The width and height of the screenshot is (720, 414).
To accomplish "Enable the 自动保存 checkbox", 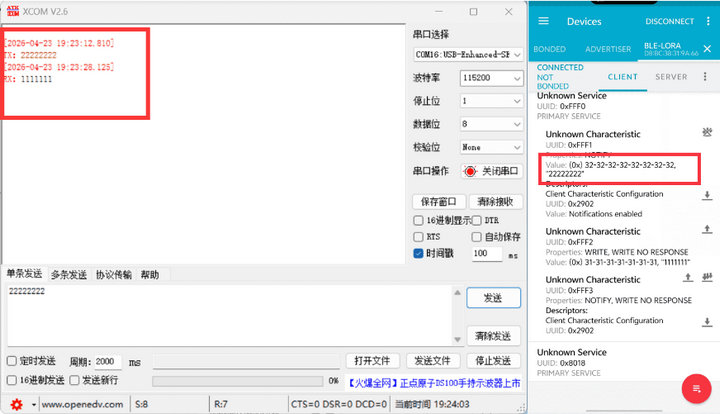I will [477, 237].
